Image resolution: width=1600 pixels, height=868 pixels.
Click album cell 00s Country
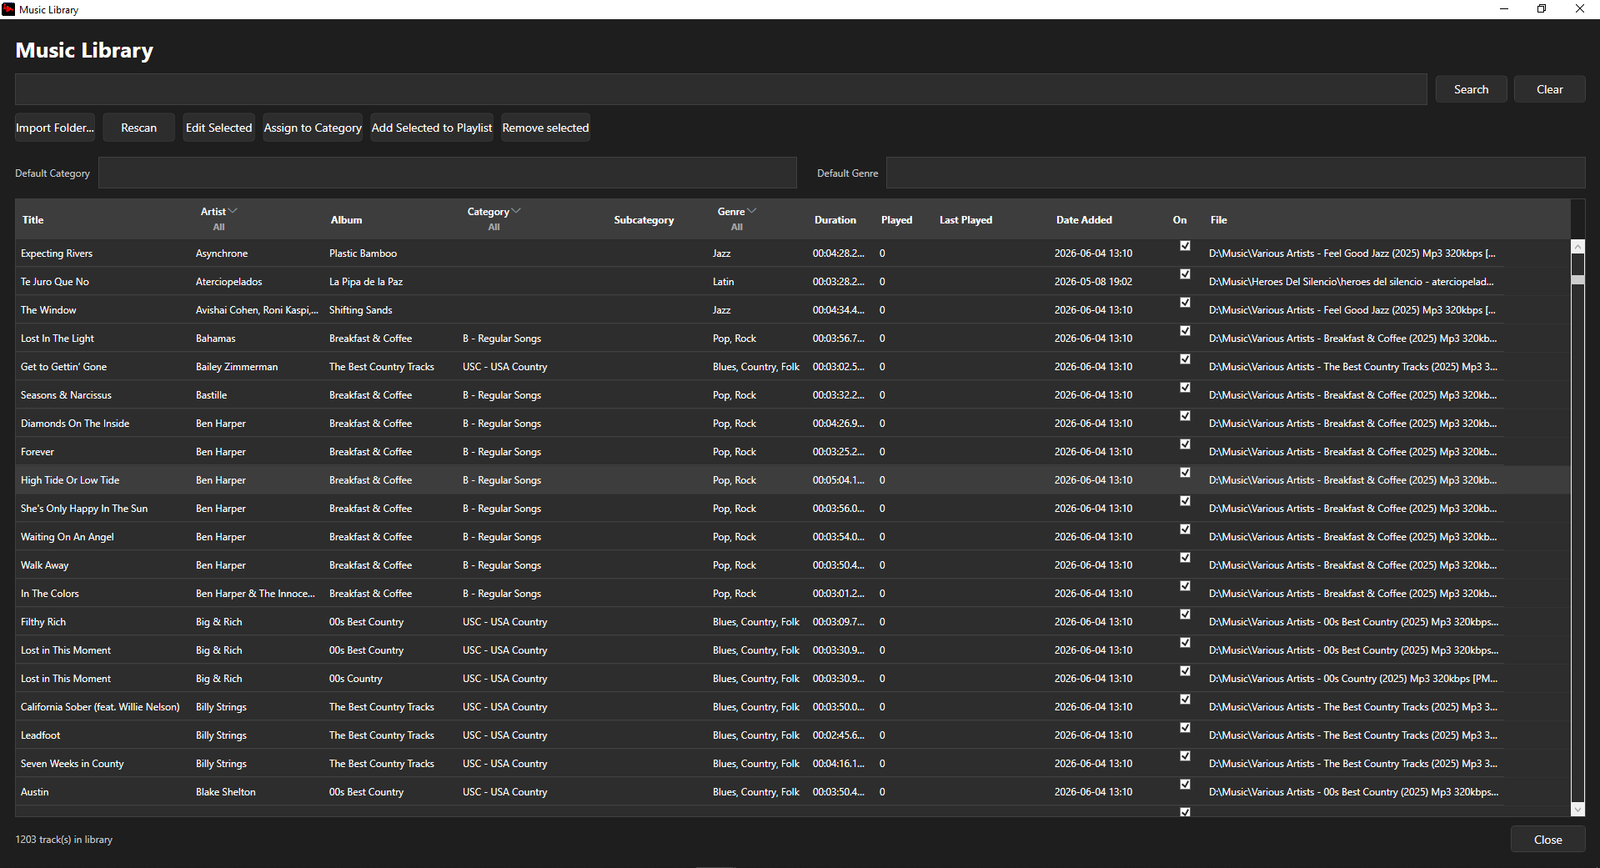tap(356, 678)
